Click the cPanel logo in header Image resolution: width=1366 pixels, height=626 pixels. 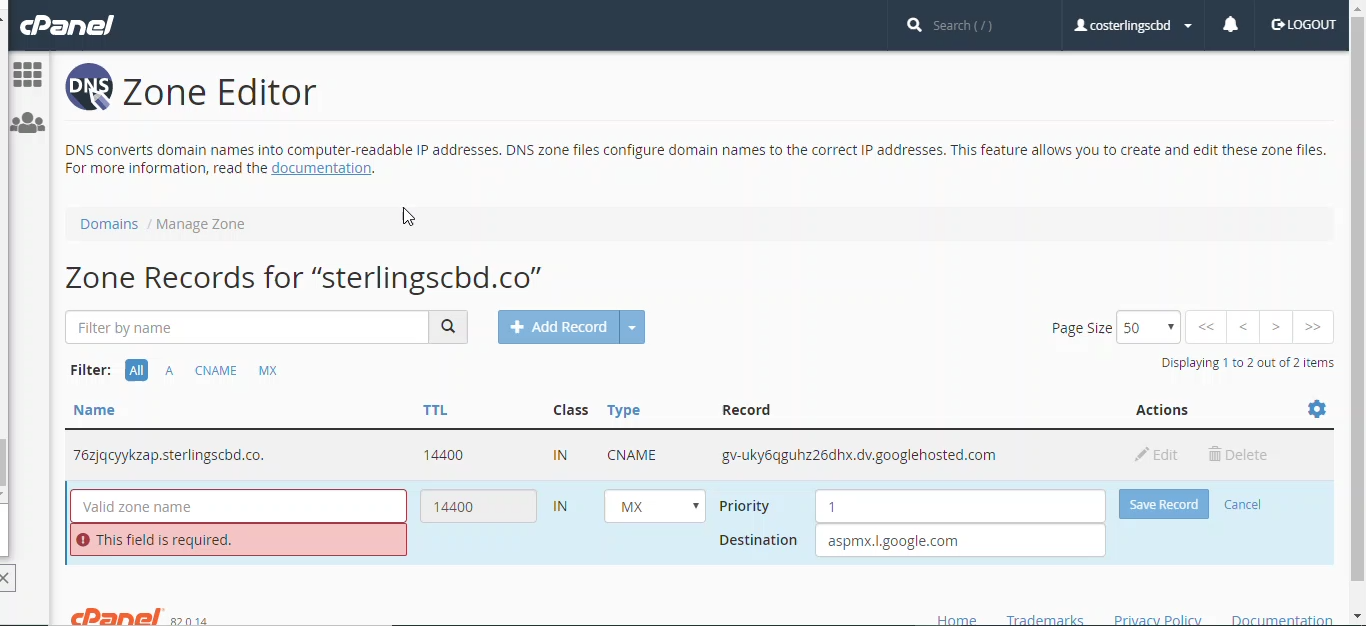(67, 25)
